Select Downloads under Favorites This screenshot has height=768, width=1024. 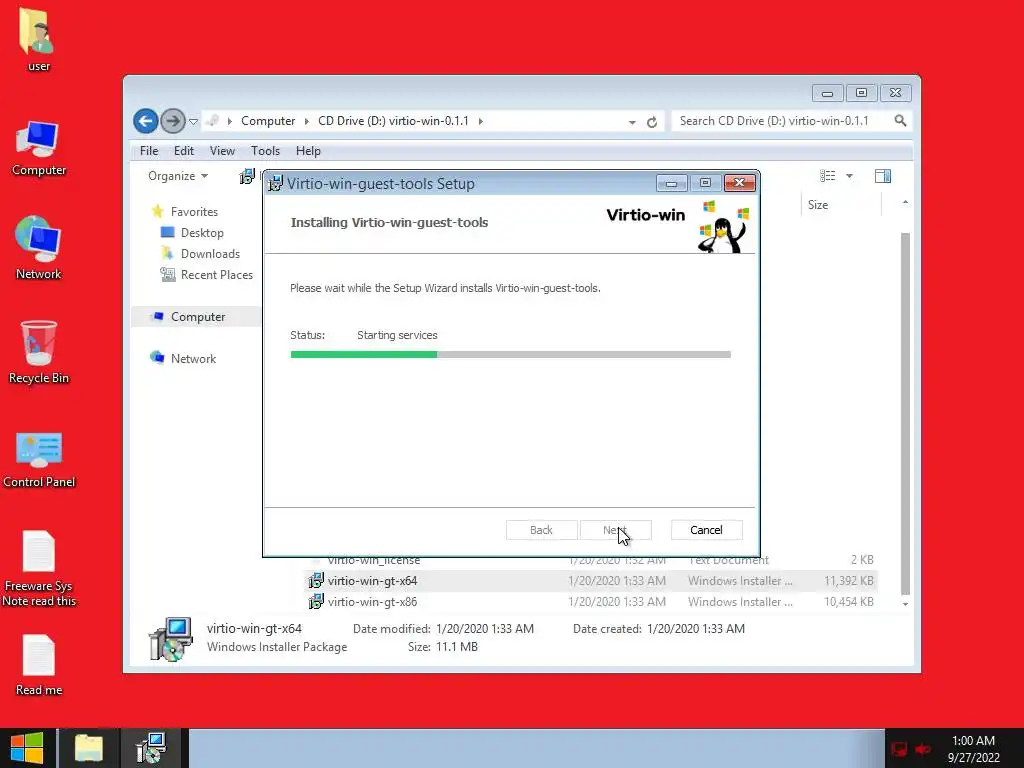pos(210,253)
